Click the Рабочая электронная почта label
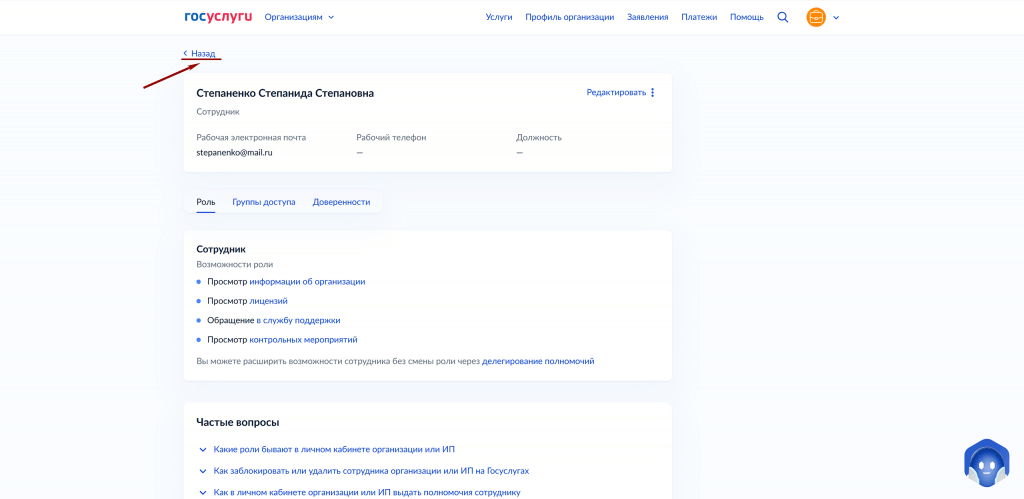Screen dimensions: 1024x499 coord(251,138)
